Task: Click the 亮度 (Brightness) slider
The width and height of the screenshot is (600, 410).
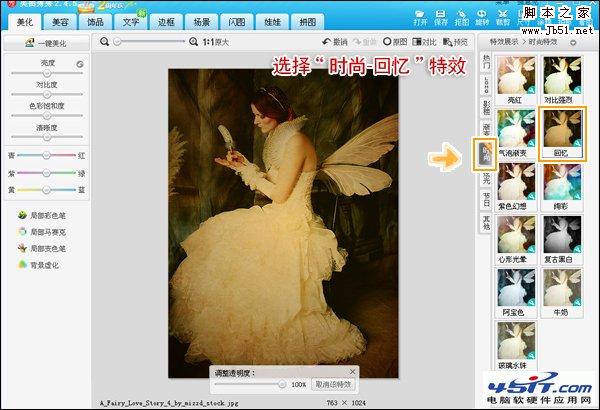Action: (47, 73)
